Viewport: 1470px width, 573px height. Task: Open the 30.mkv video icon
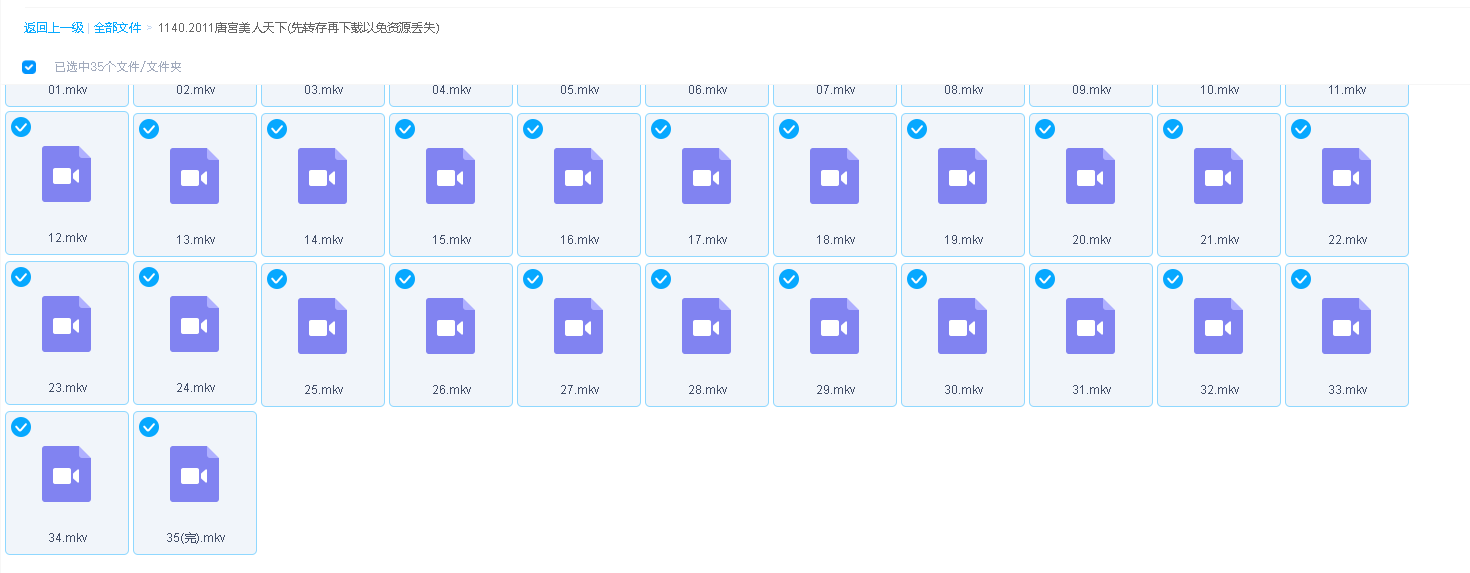pyautogui.click(x=962, y=326)
